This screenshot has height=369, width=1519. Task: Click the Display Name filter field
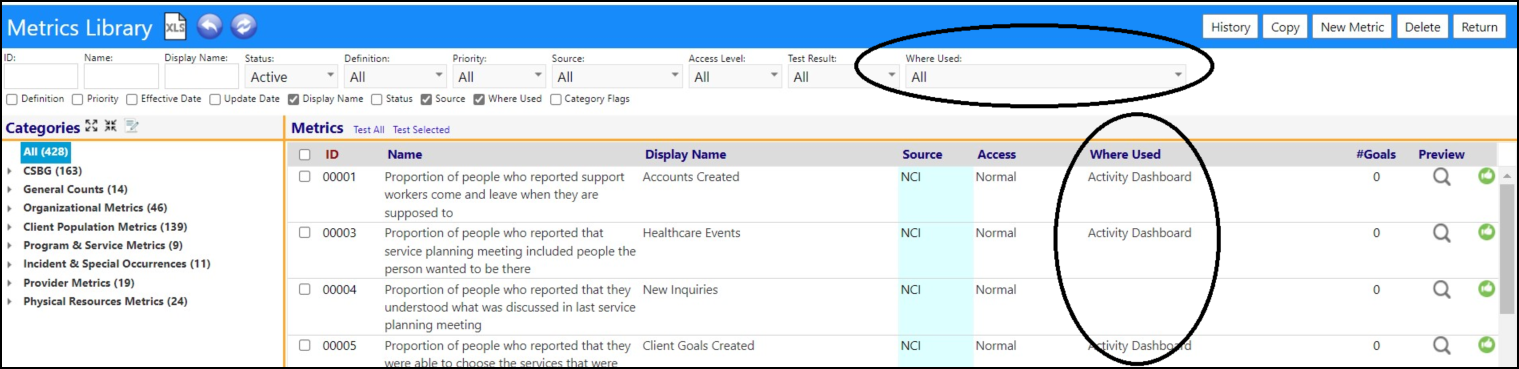click(x=202, y=77)
